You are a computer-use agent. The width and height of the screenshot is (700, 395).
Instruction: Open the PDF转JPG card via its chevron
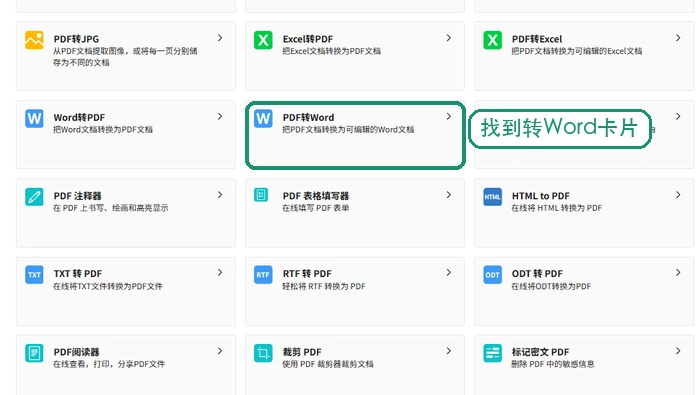pos(220,38)
